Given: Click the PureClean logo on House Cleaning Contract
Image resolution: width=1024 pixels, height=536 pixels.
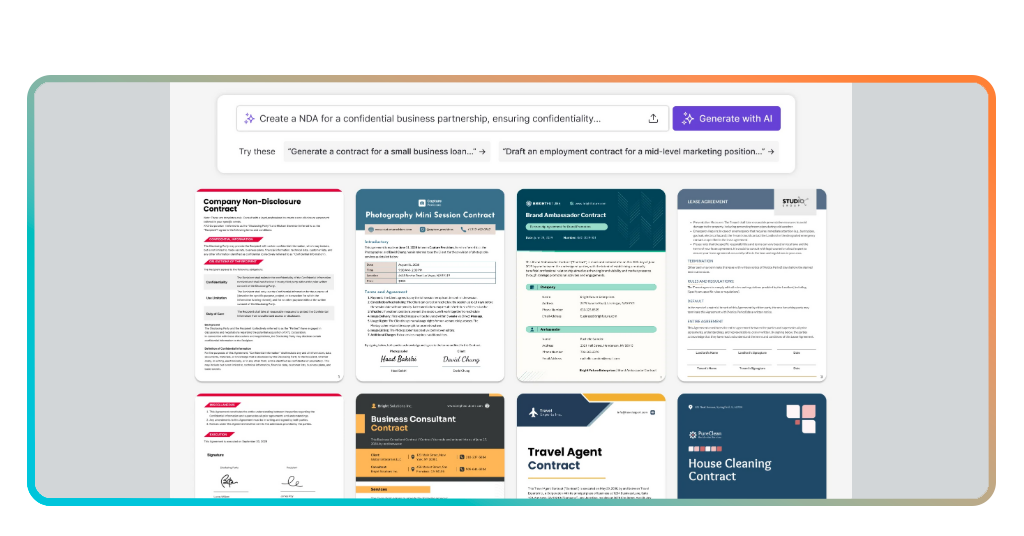Looking at the screenshot, I should point(692,434).
